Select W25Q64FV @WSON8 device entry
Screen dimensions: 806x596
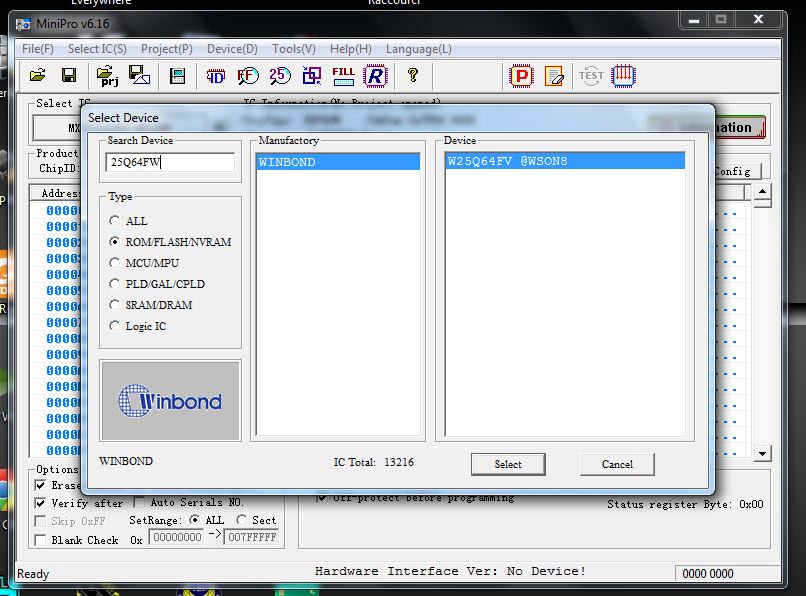click(x=564, y=161)
